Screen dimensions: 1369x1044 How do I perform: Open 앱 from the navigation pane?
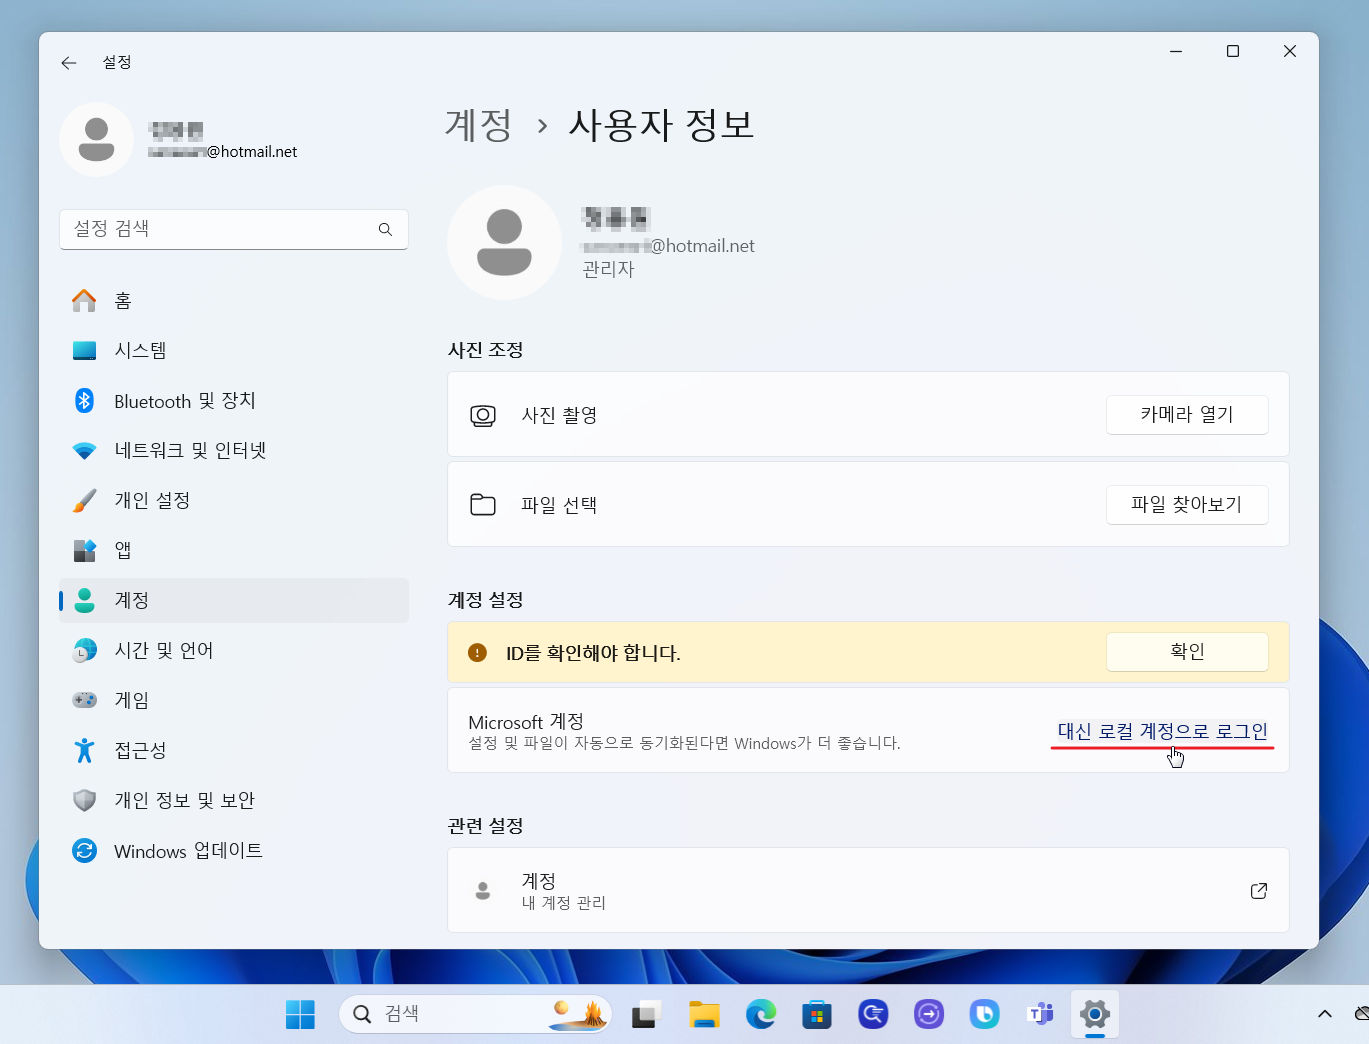tap(85, 550)
